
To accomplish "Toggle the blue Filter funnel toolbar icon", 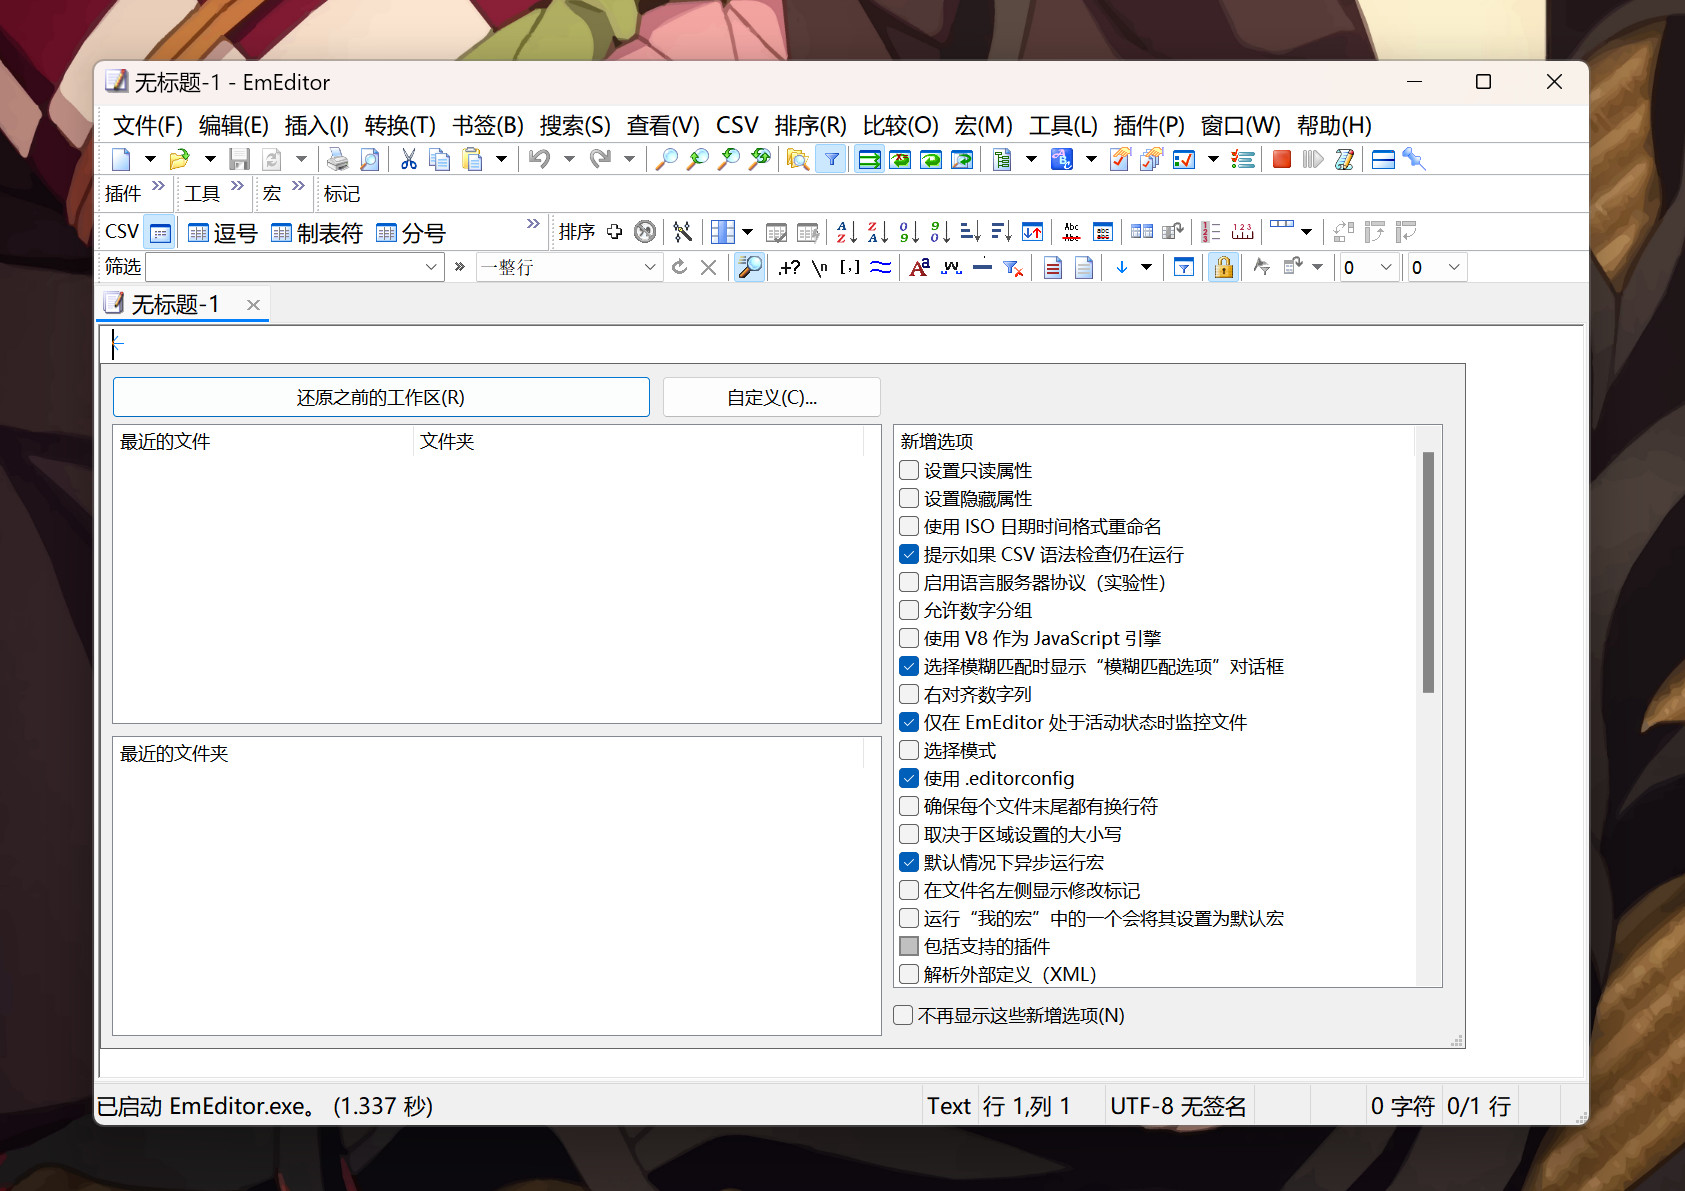I will (x=831, y=160).
